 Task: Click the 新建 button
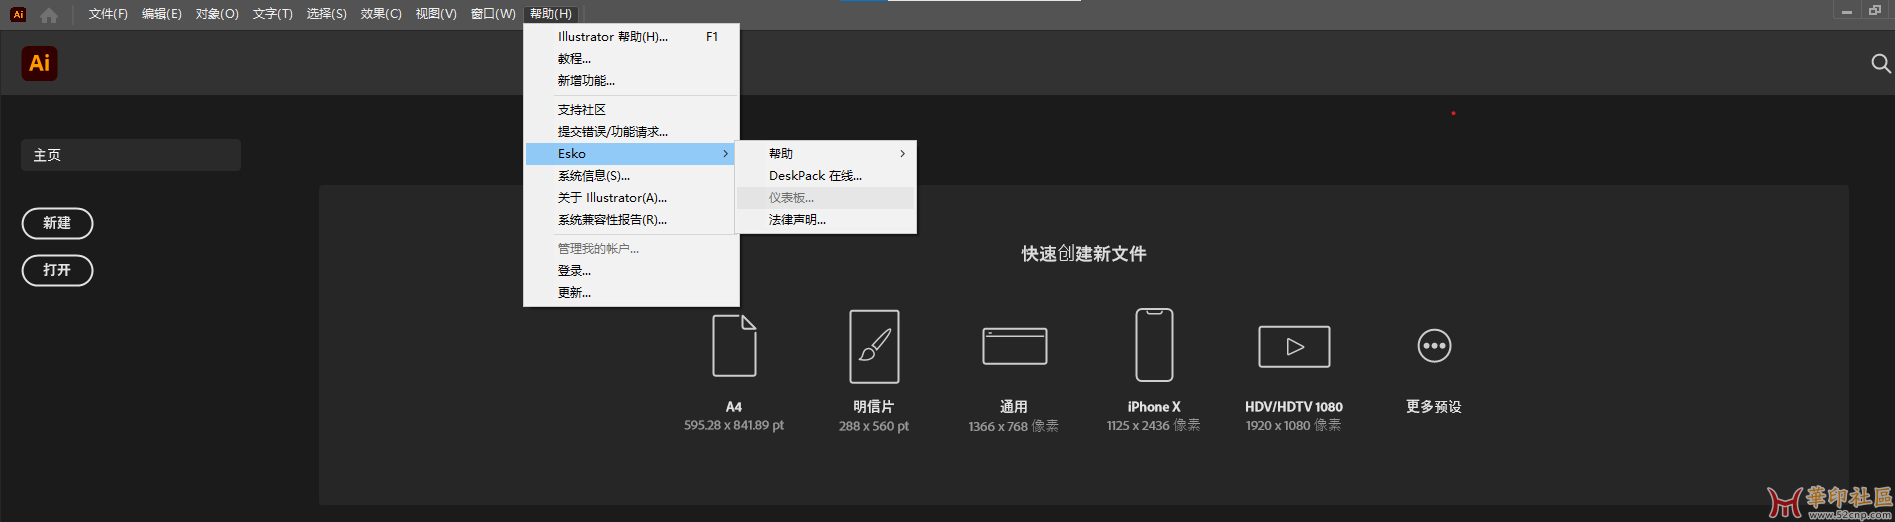pos(57,223)
